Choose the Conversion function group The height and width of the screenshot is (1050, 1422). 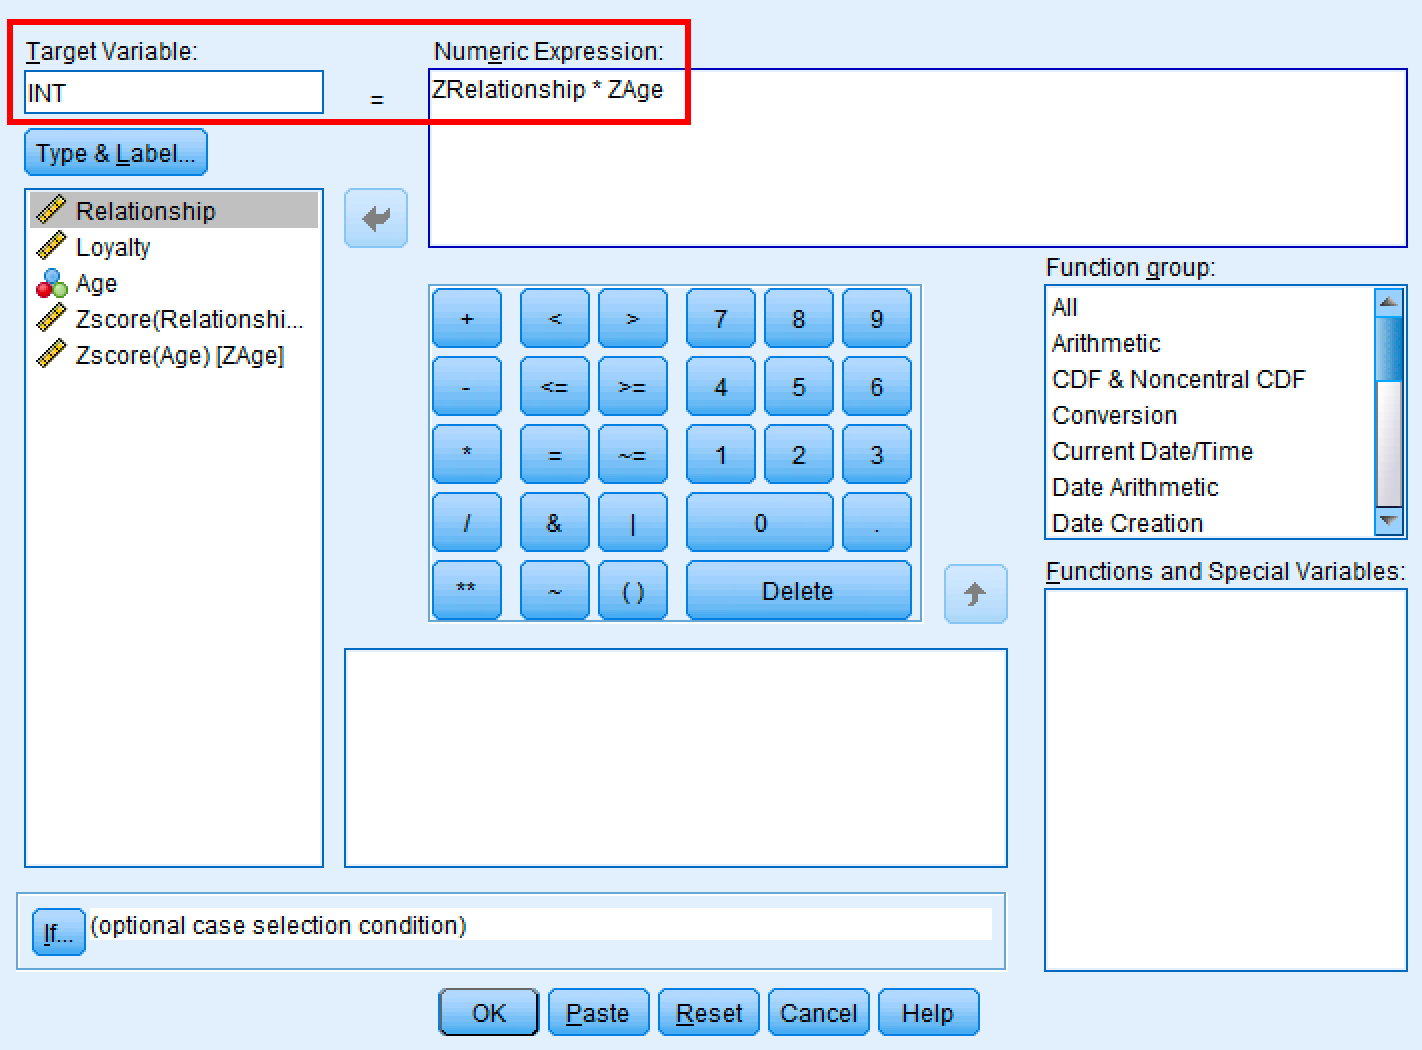(x=1114, y=415)
